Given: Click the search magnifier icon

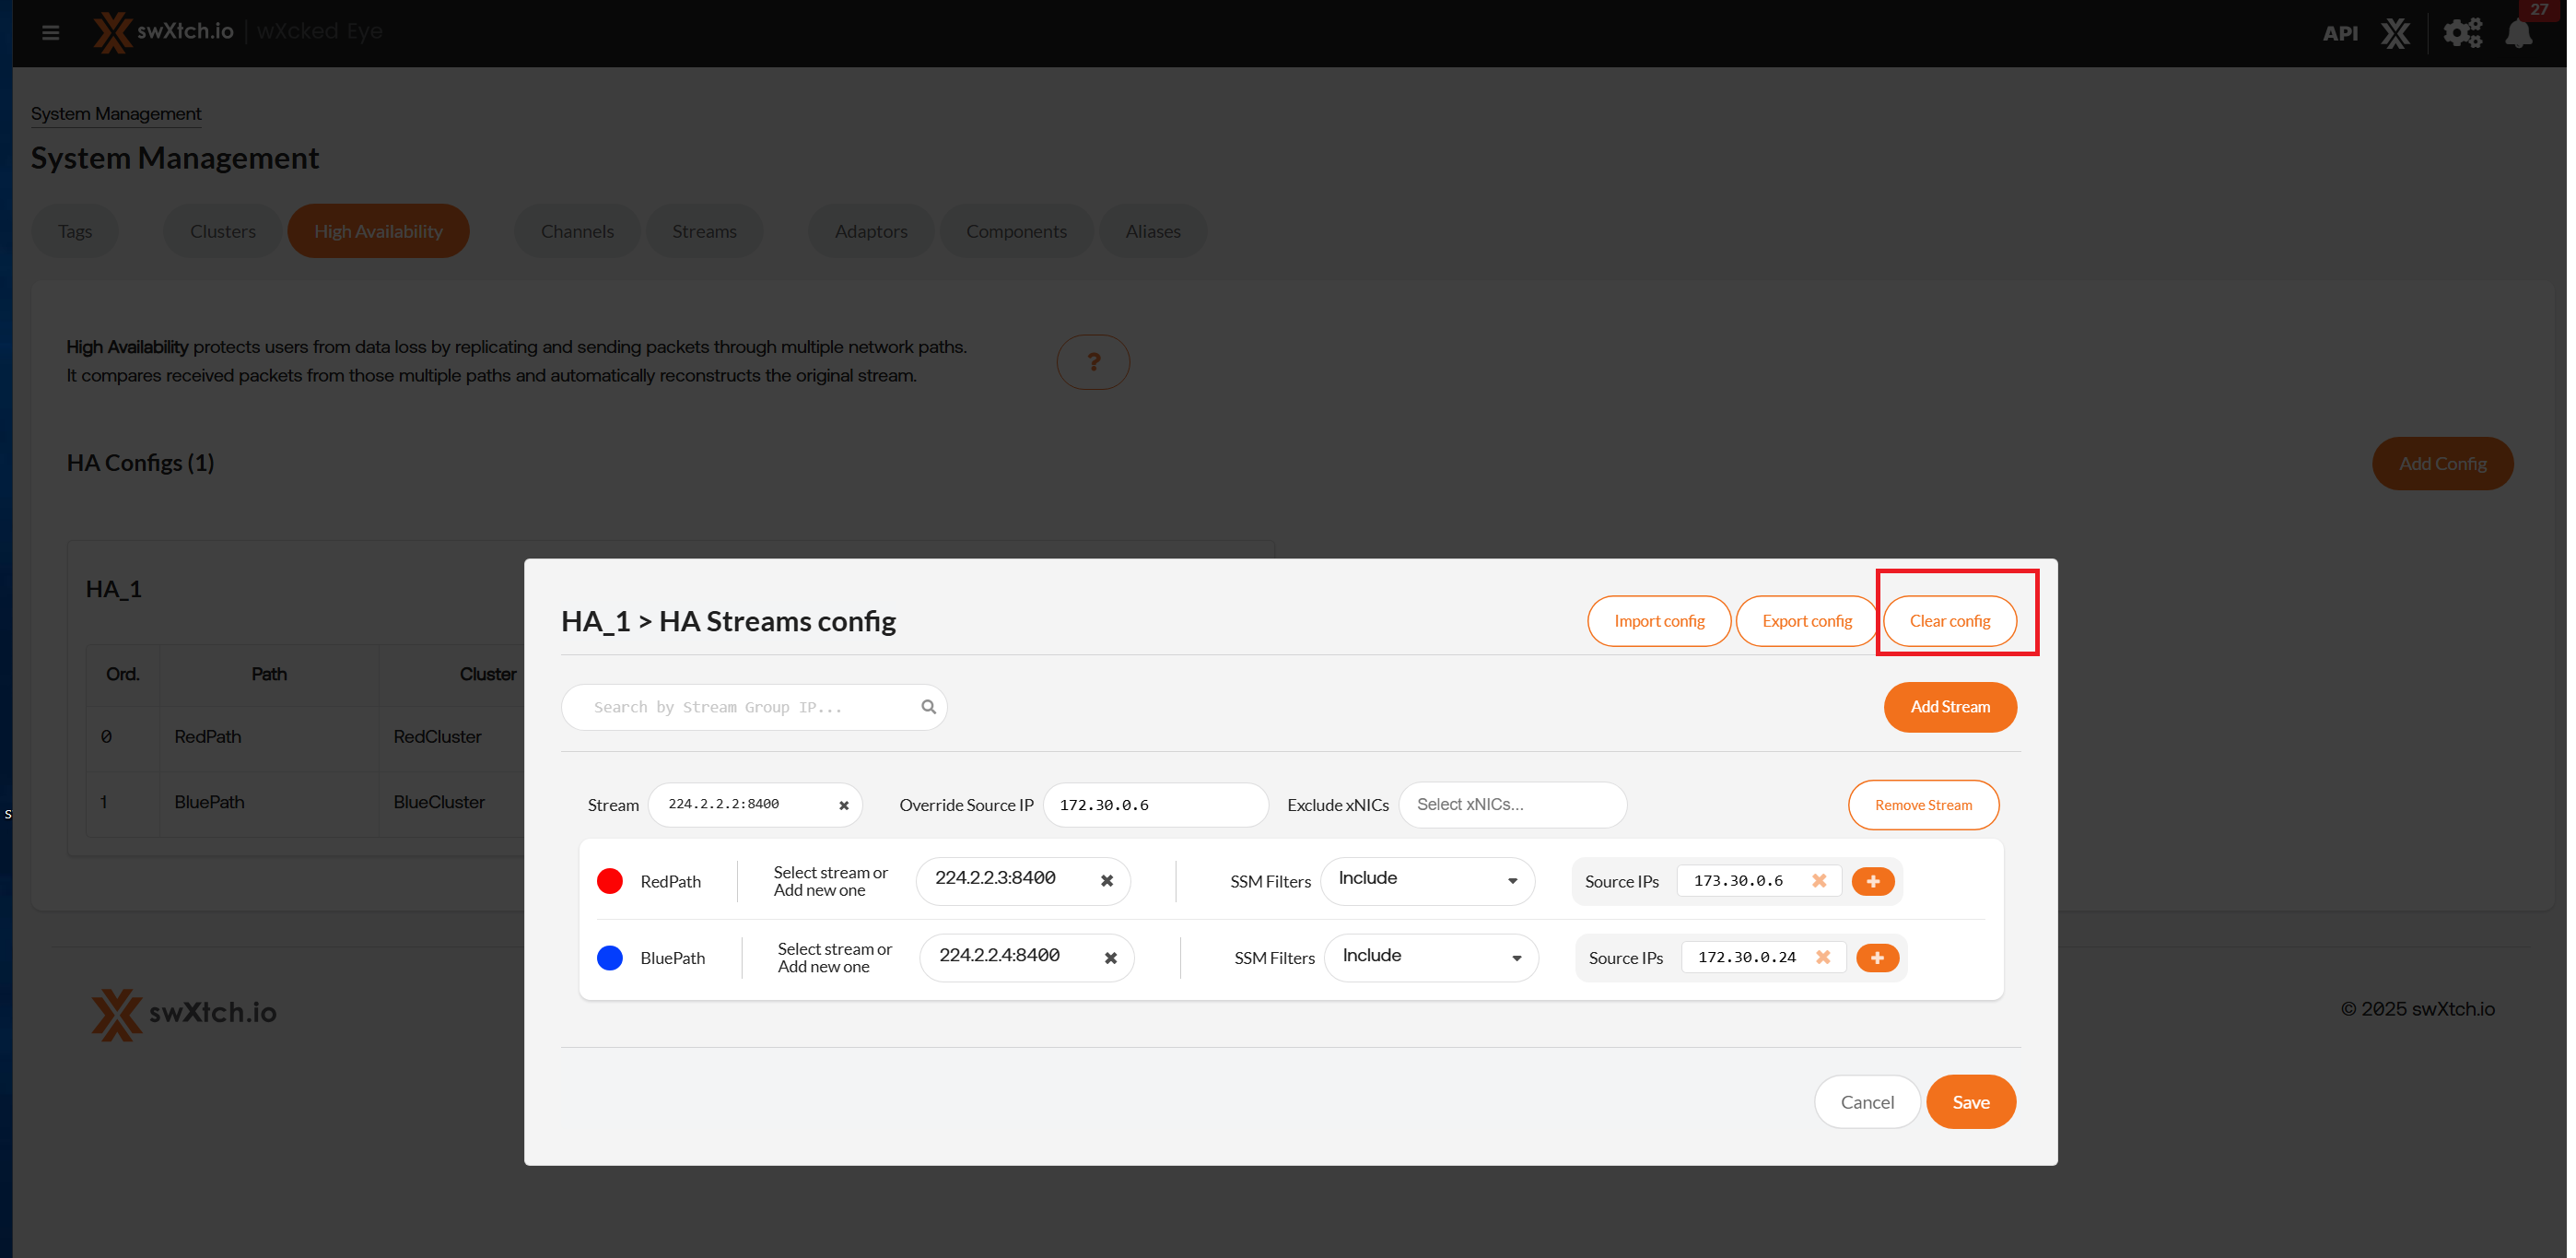Looking at the screenshot, I should point(928,707).
